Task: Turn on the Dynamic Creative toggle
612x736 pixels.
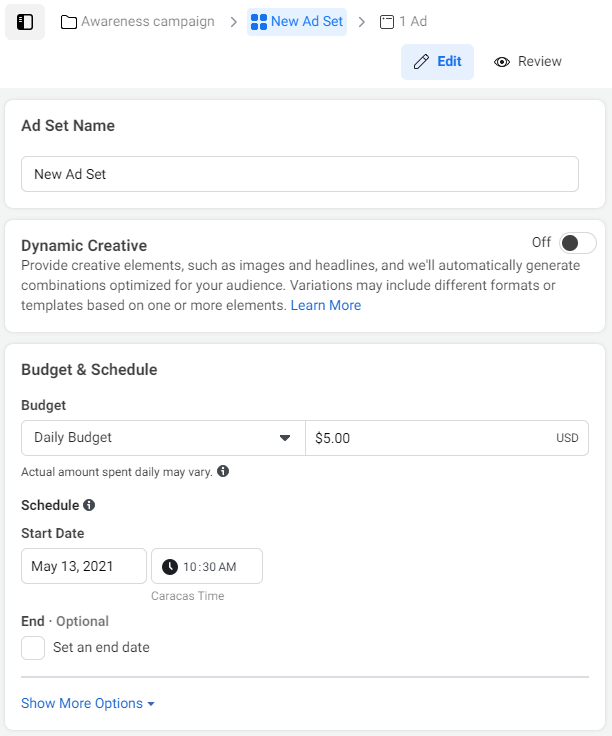Action: click(x=578, y=243)
